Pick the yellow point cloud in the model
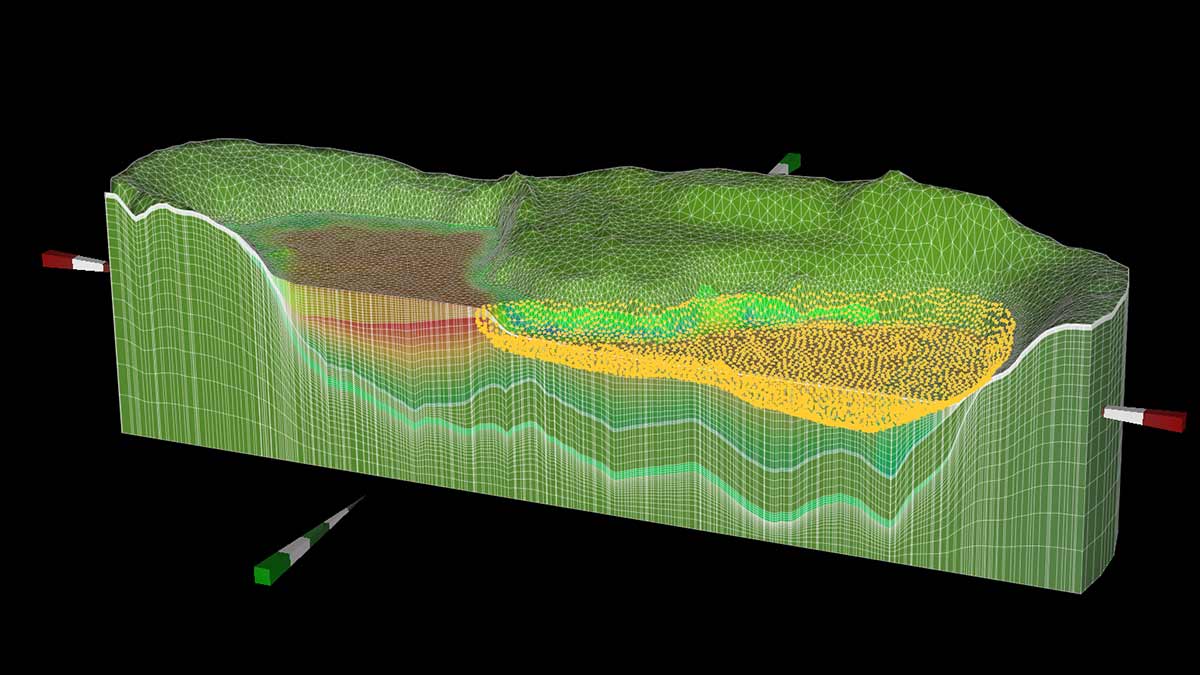 [745, 360]
